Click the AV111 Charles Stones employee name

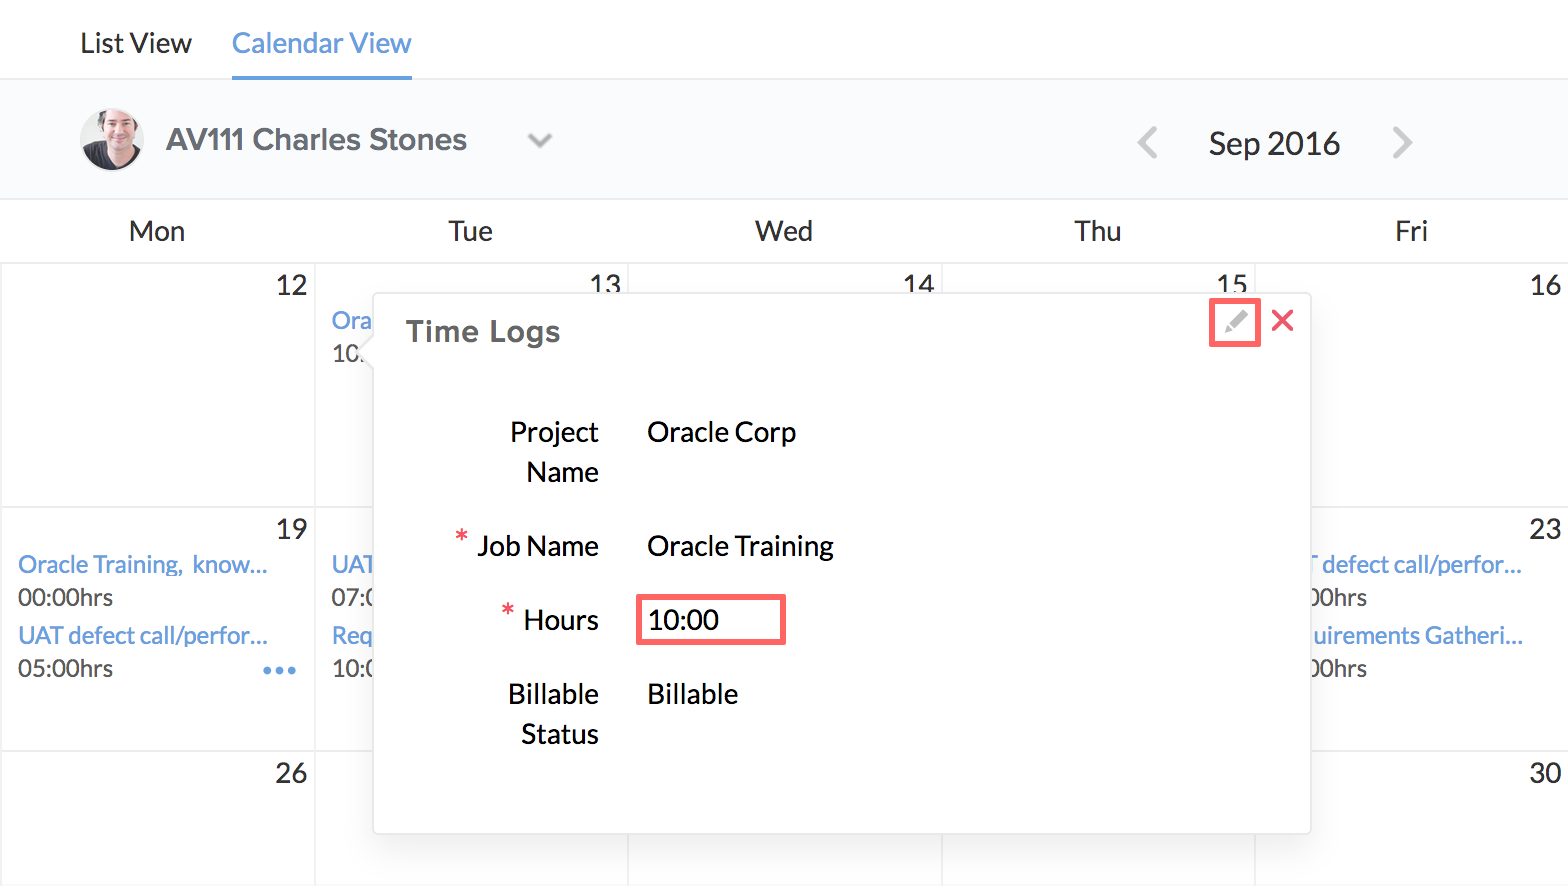(316, 140)
